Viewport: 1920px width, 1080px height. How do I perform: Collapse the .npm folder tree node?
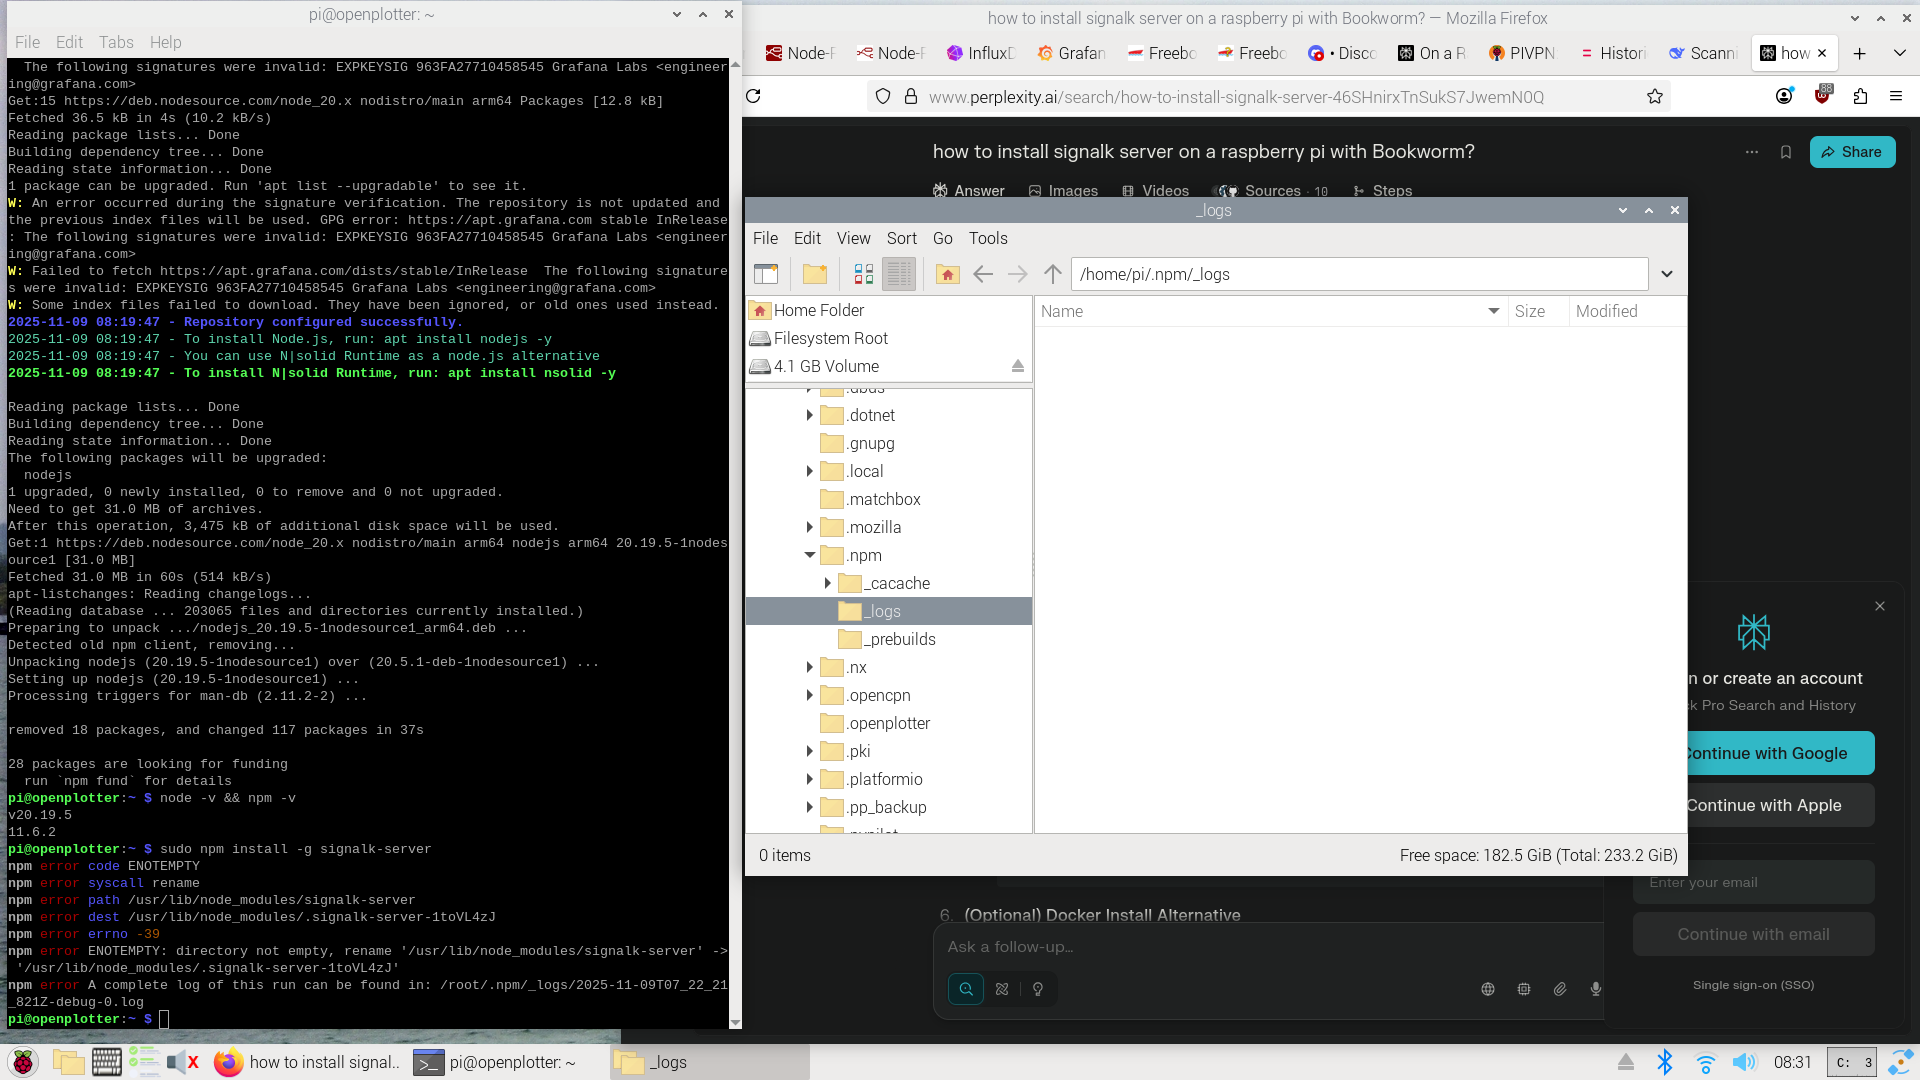tap(810, 555)
